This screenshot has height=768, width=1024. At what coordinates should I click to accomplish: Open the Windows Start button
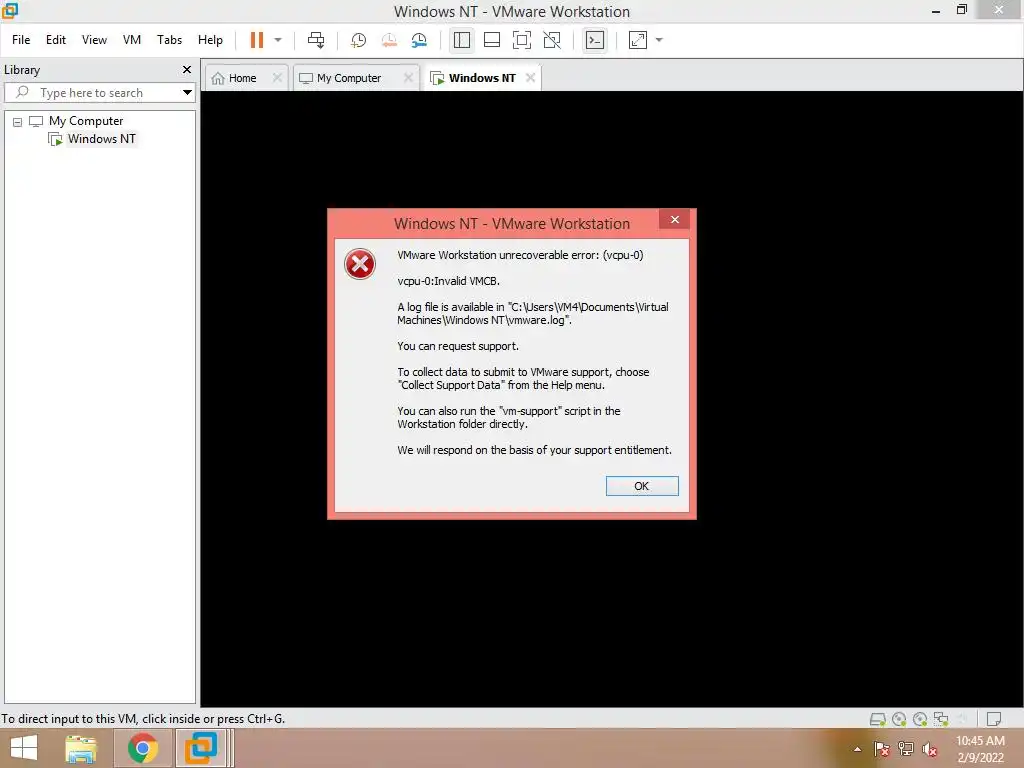coord(24,748)
